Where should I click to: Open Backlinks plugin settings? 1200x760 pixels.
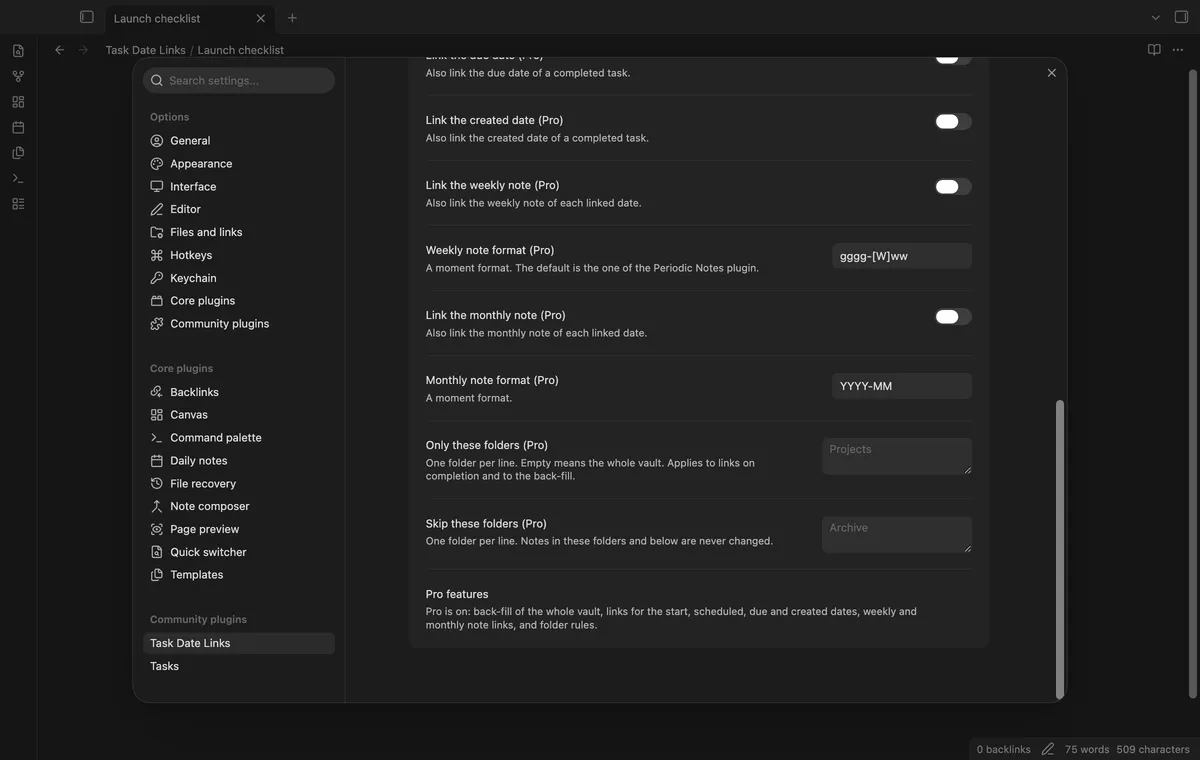click(239, 392)
